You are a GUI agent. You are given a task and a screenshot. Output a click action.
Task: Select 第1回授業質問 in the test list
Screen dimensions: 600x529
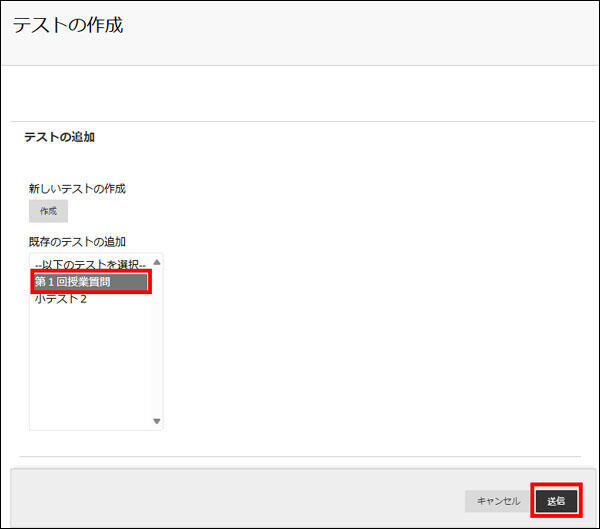91,282
